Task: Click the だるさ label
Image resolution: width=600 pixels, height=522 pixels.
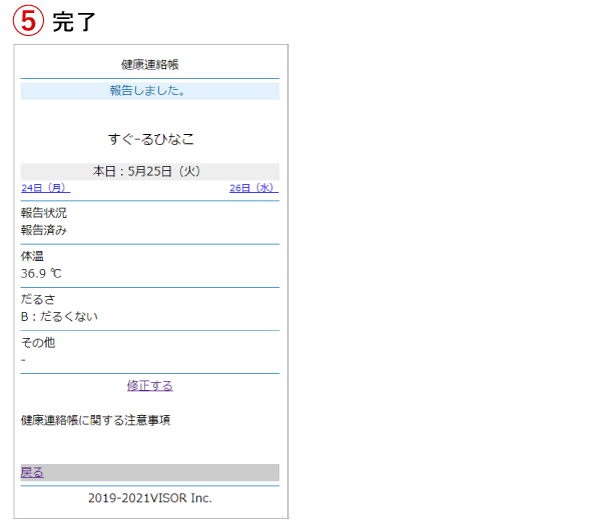Action: coord(38,299)
